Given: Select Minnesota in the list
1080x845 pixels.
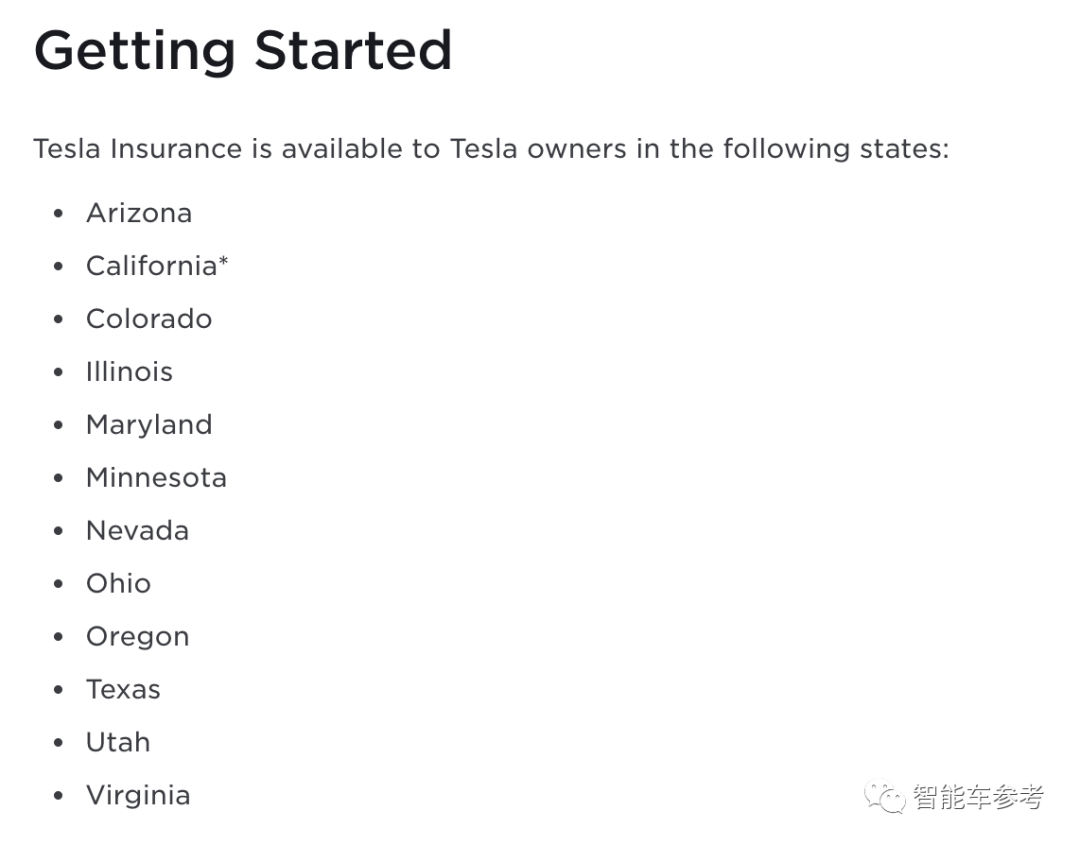Looking at the screenshot, I should 156,478.
